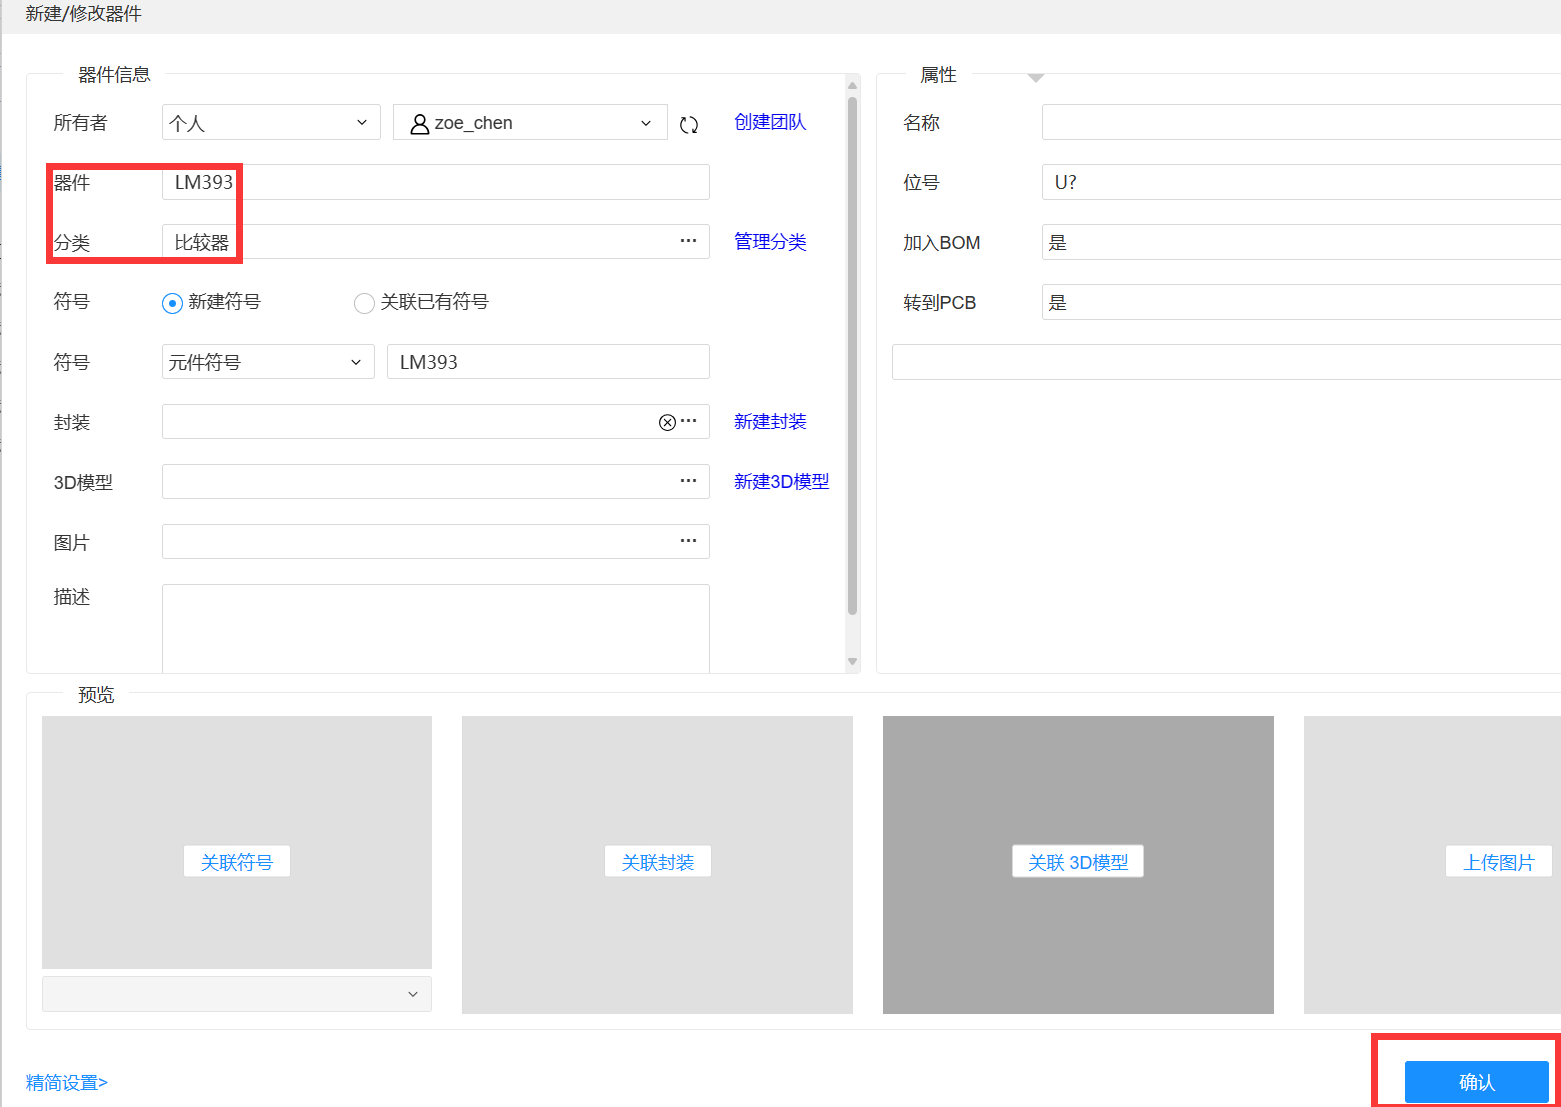1561x1107 pixels.
Task: Click the 分类 field showing 比较器
Action: pyautogui.click(x=436, y=242)
